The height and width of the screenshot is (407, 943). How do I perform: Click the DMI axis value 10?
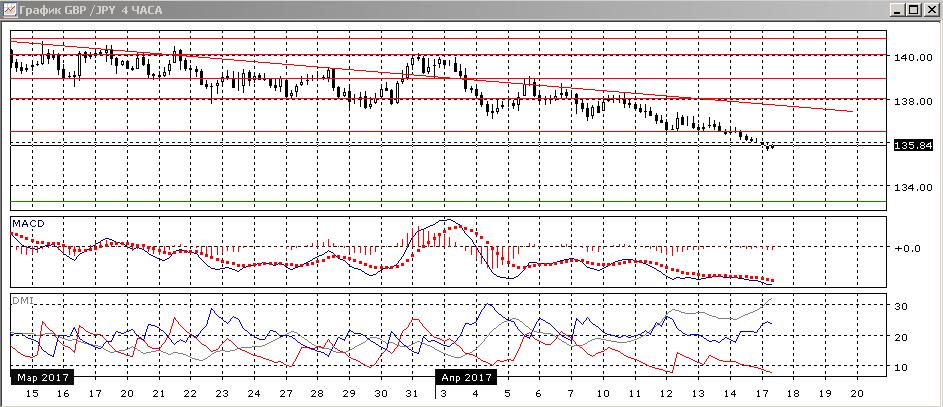point(902,367)
